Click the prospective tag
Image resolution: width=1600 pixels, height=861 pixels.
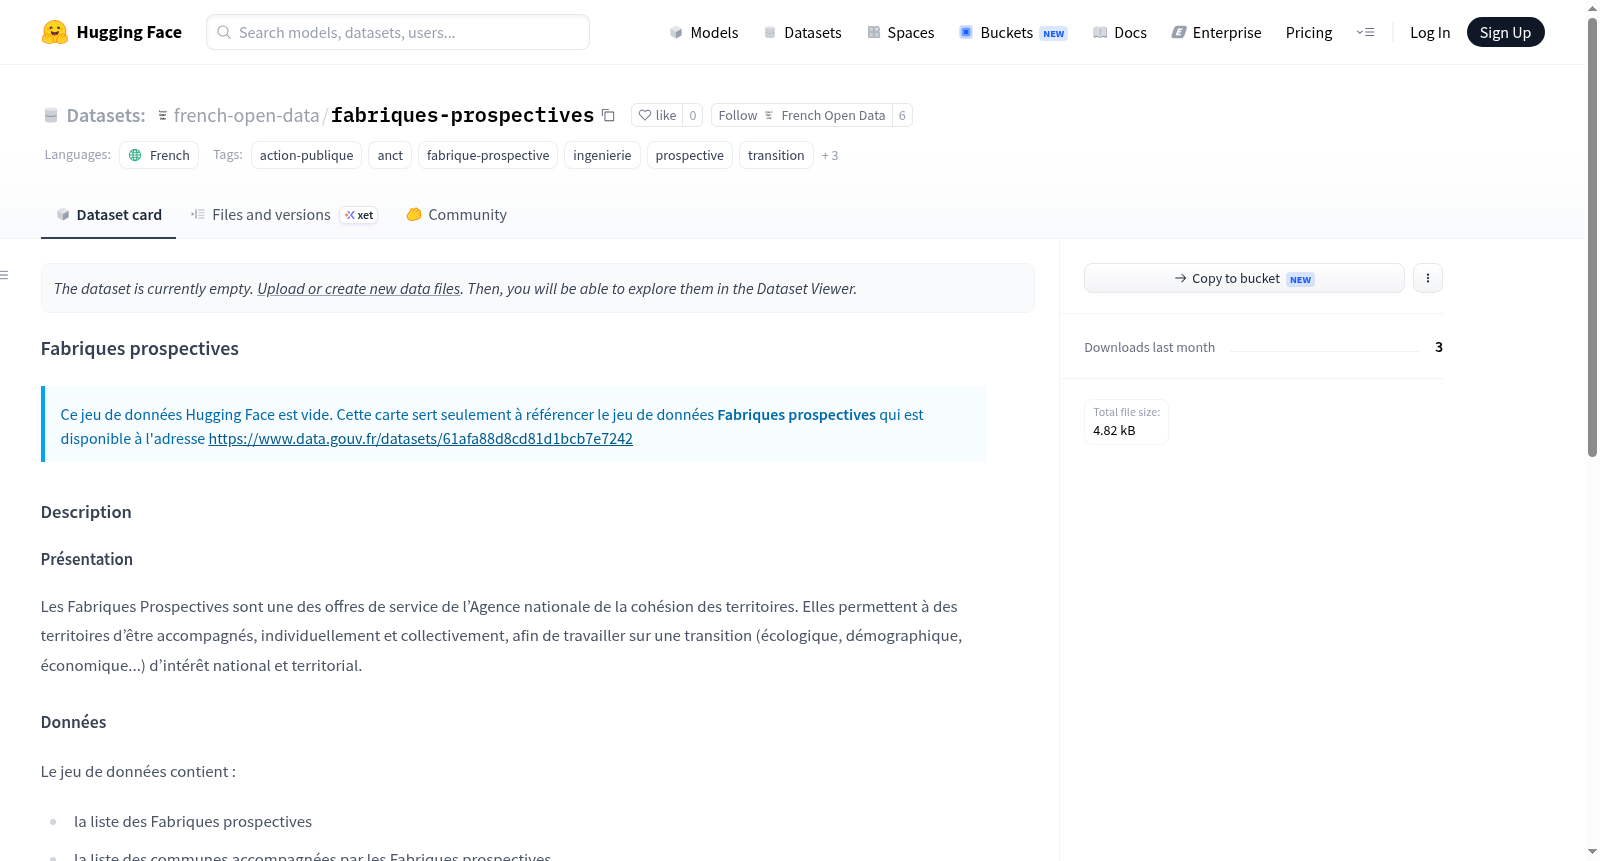click(x=690, y=155)
